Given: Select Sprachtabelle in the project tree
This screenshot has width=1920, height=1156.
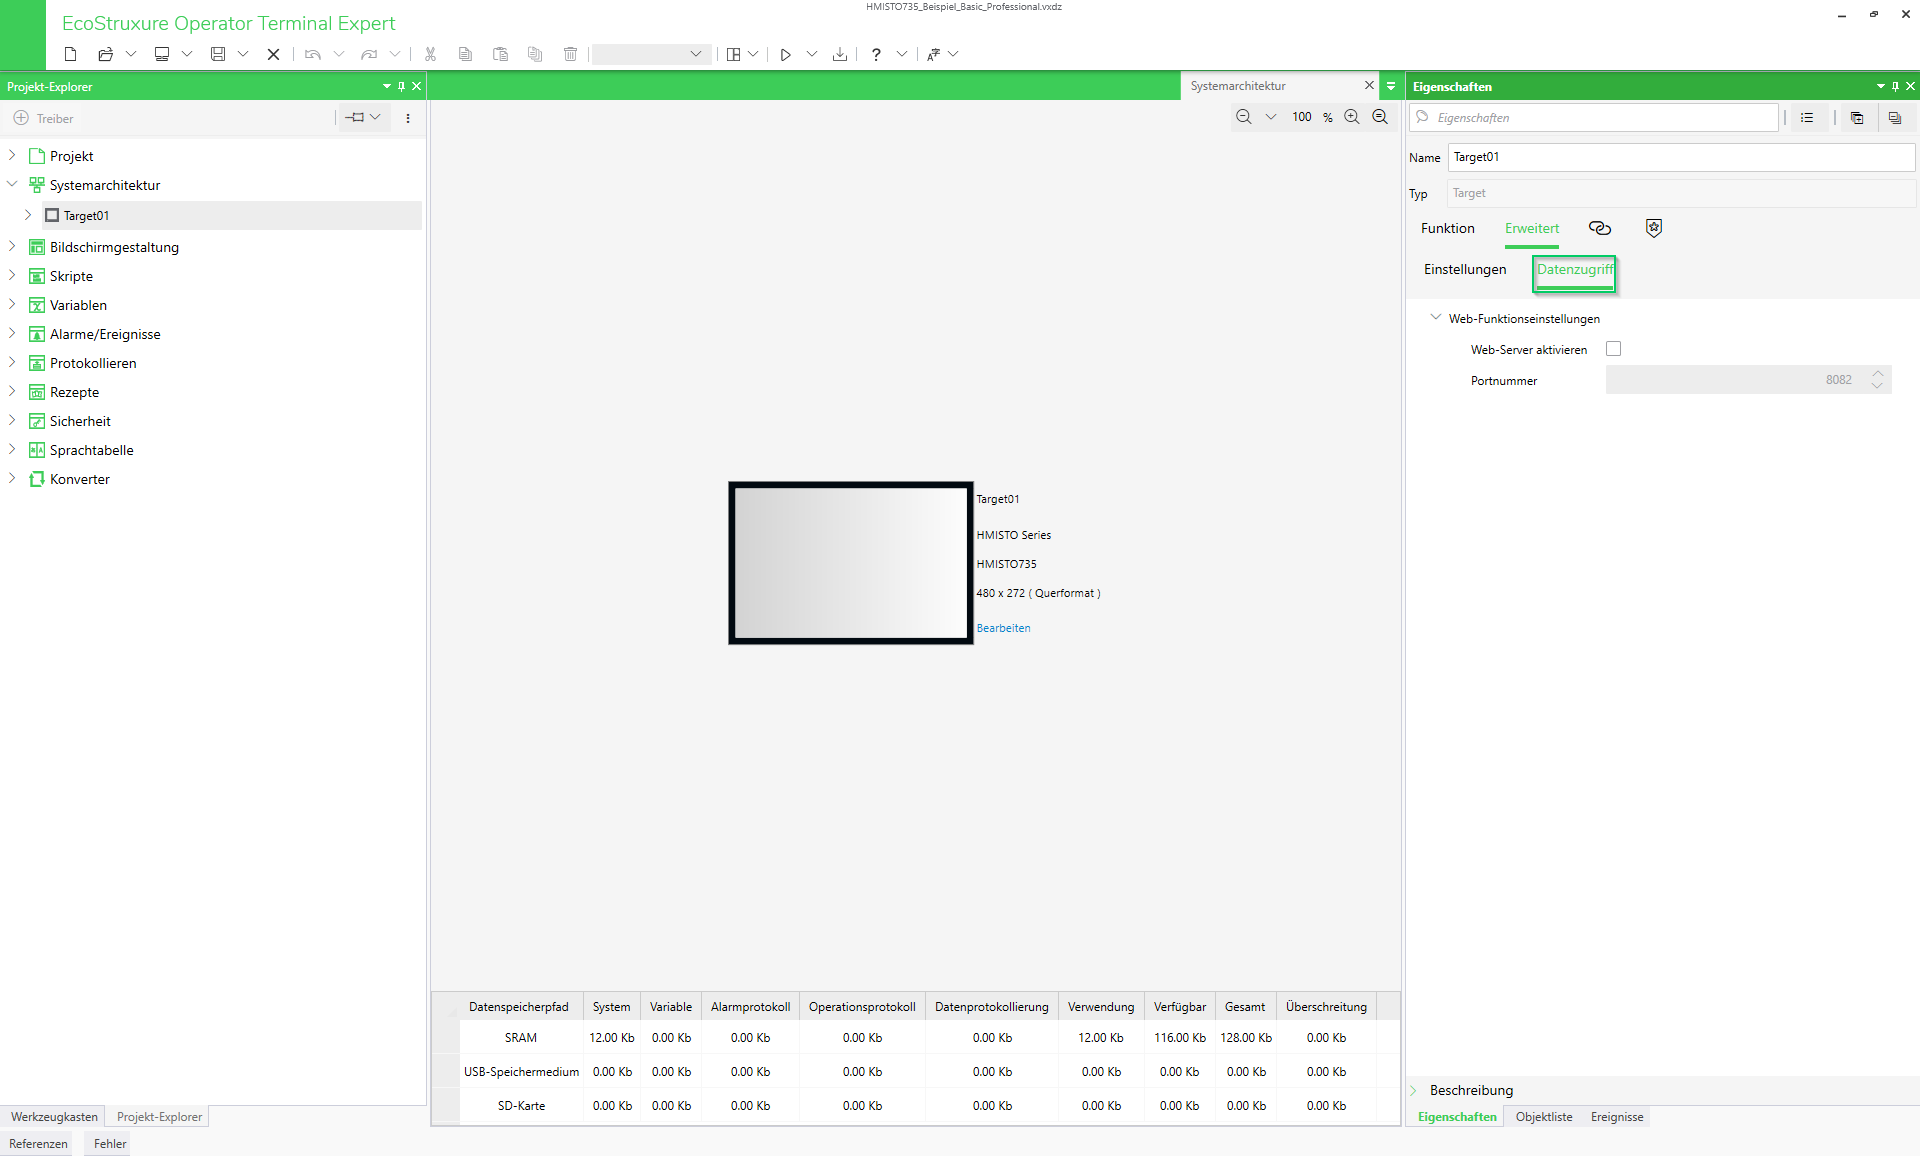Looking at the screenshot, I should coord(92,450).
